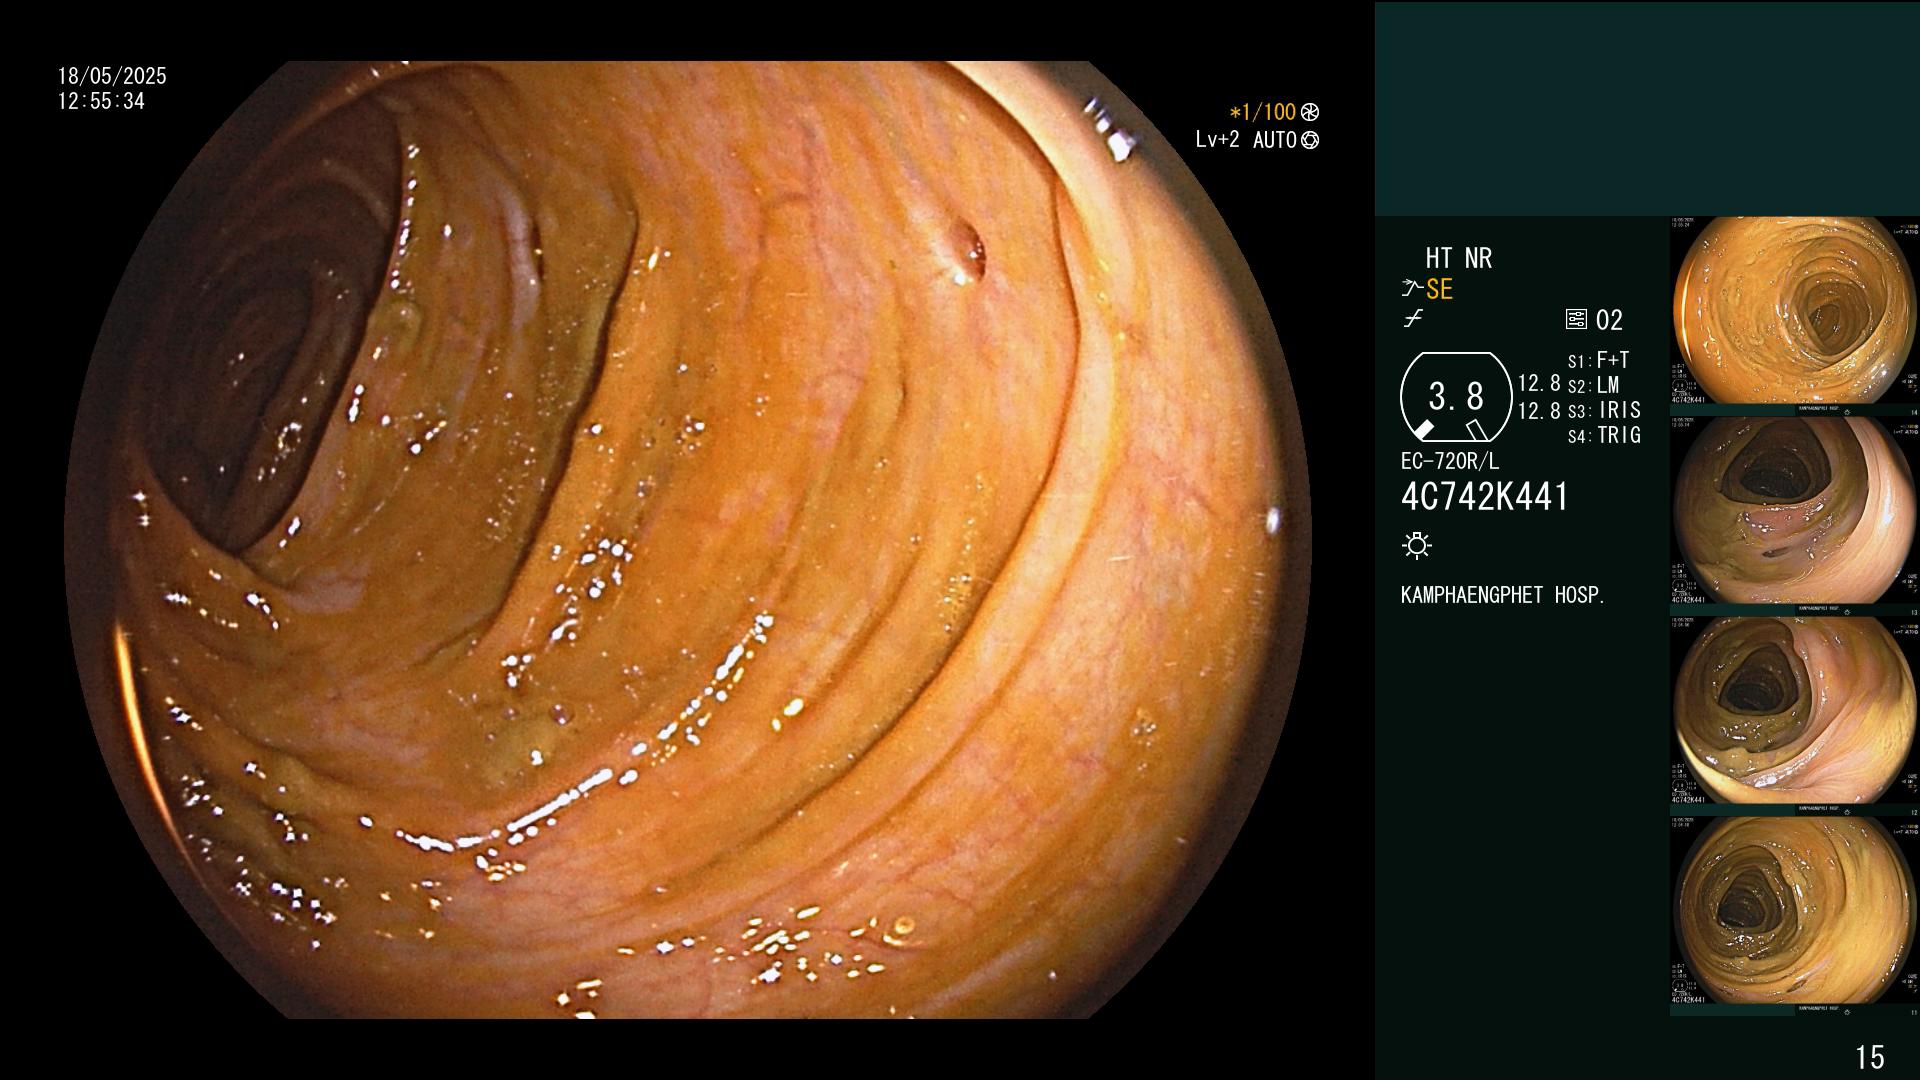Click the Lv+2 AUTO brightness label

point(1246,140)
